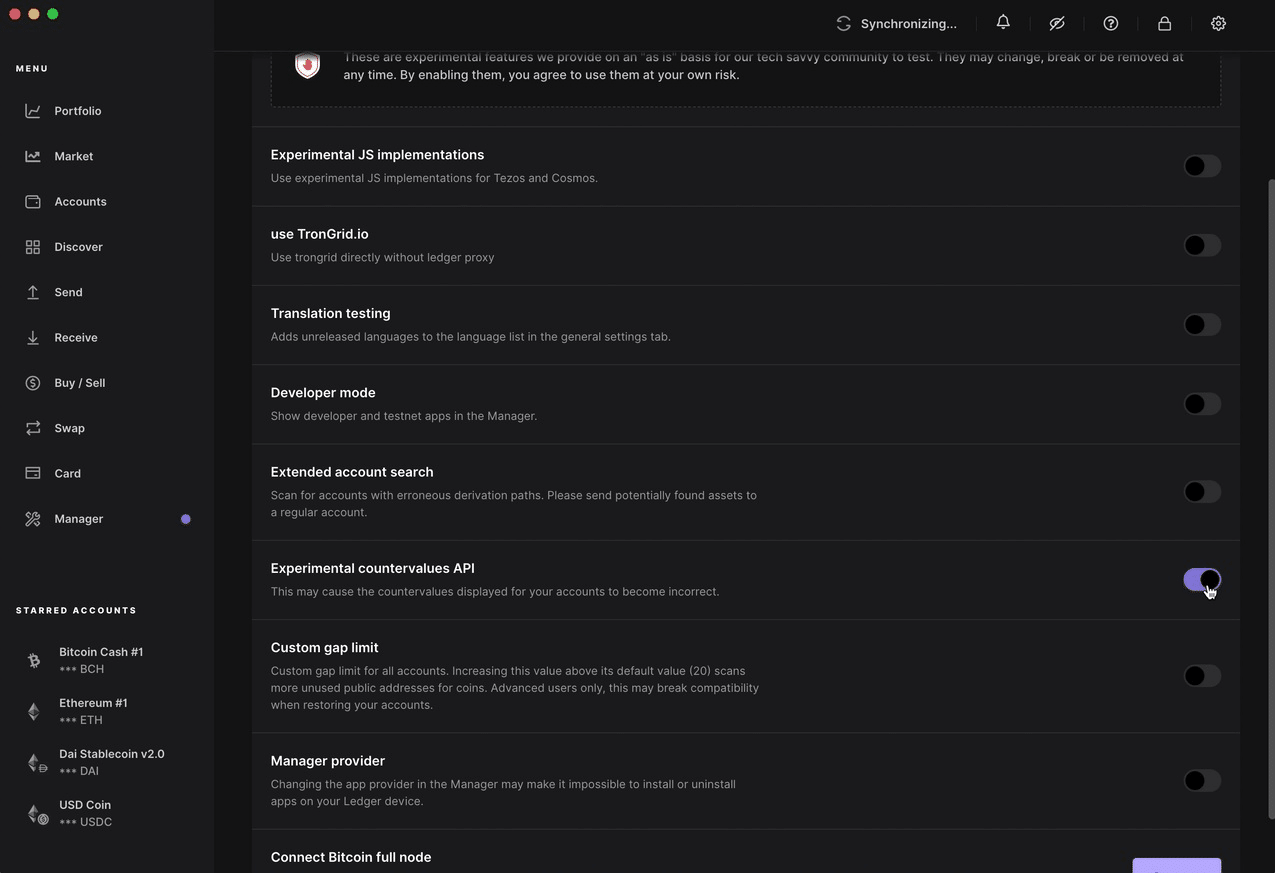Viewport: 1275px width, 873px height.
Task: Toggle the use TronGrid.io switch
Action: (1201, 245)
